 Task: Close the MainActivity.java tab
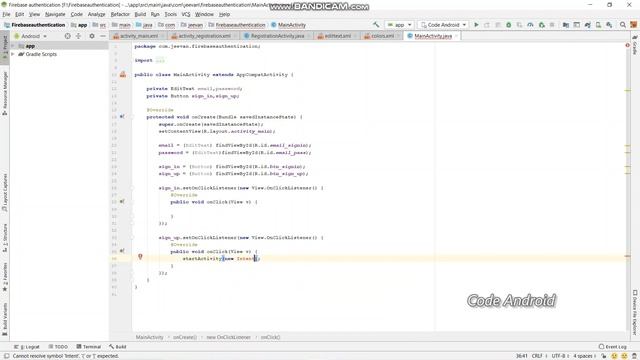[456, 36]
